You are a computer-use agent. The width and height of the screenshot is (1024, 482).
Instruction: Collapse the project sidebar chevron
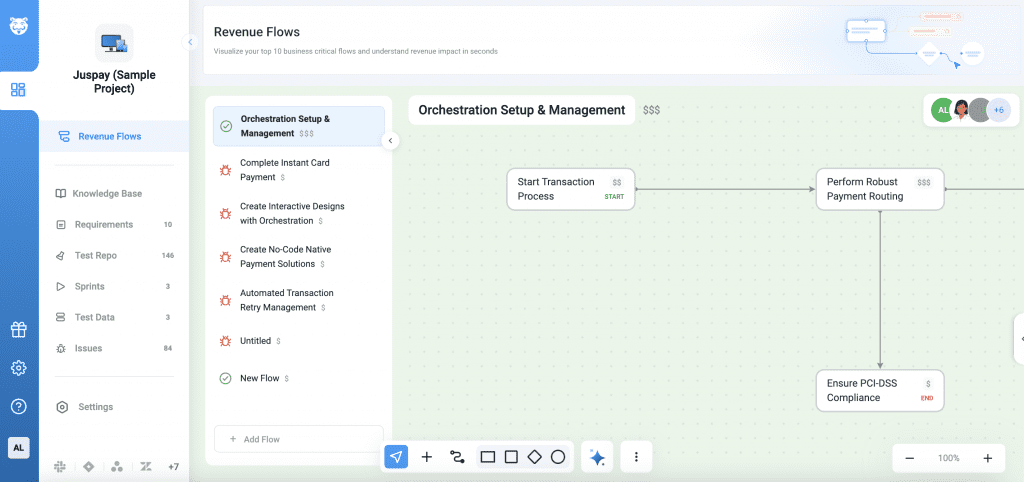(x=189, y=42)
